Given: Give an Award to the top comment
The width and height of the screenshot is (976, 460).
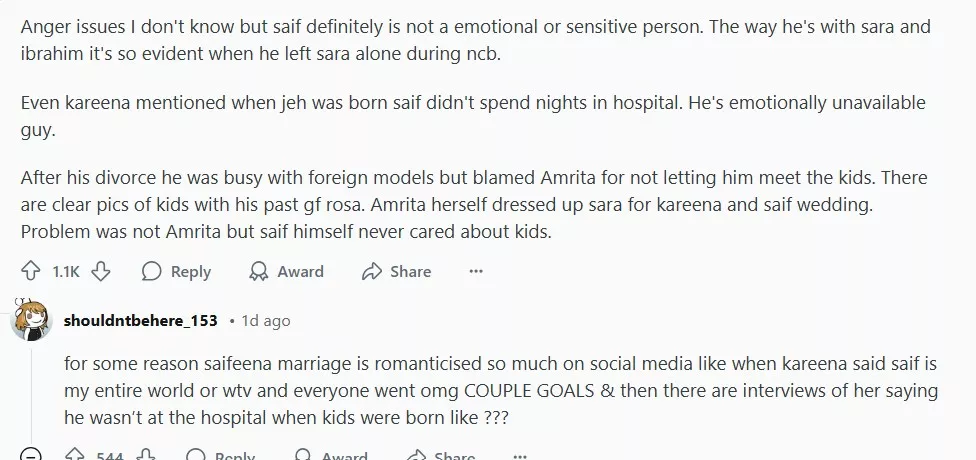Looking at the screenshot, I should pyautogui.click(x=286, y=271).
